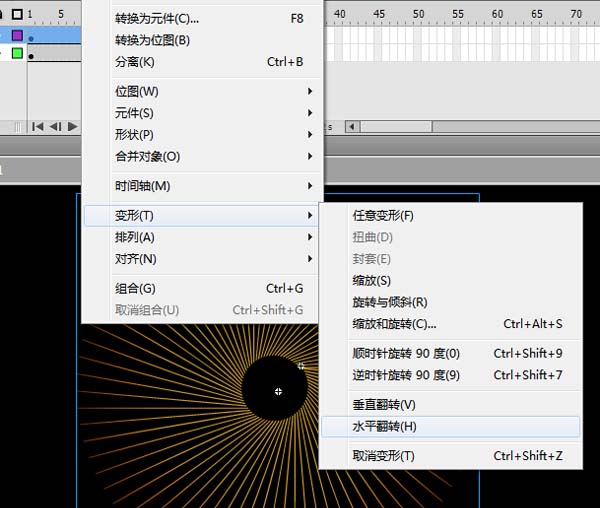The height and width of the screenshot is (508, 600).
Task: Click timeline scrollbar left arrow
Action: (x=352, y=127)
